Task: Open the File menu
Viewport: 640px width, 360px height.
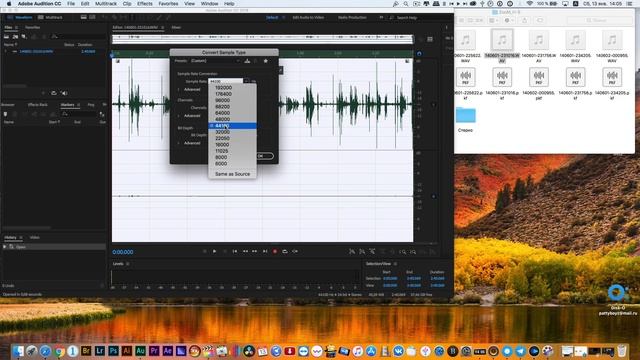Action: pos(71,4)
